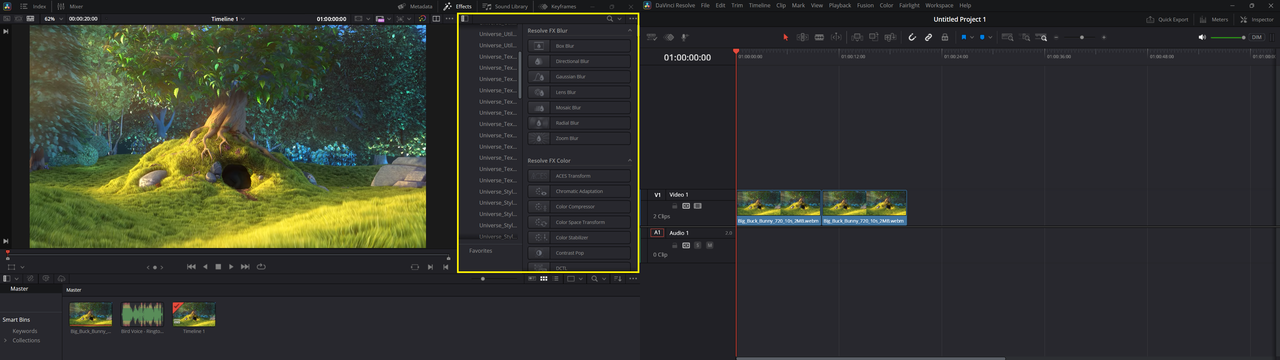Show the Meters panel
Screen dimensions: 1280x360
click(1214, 19)
